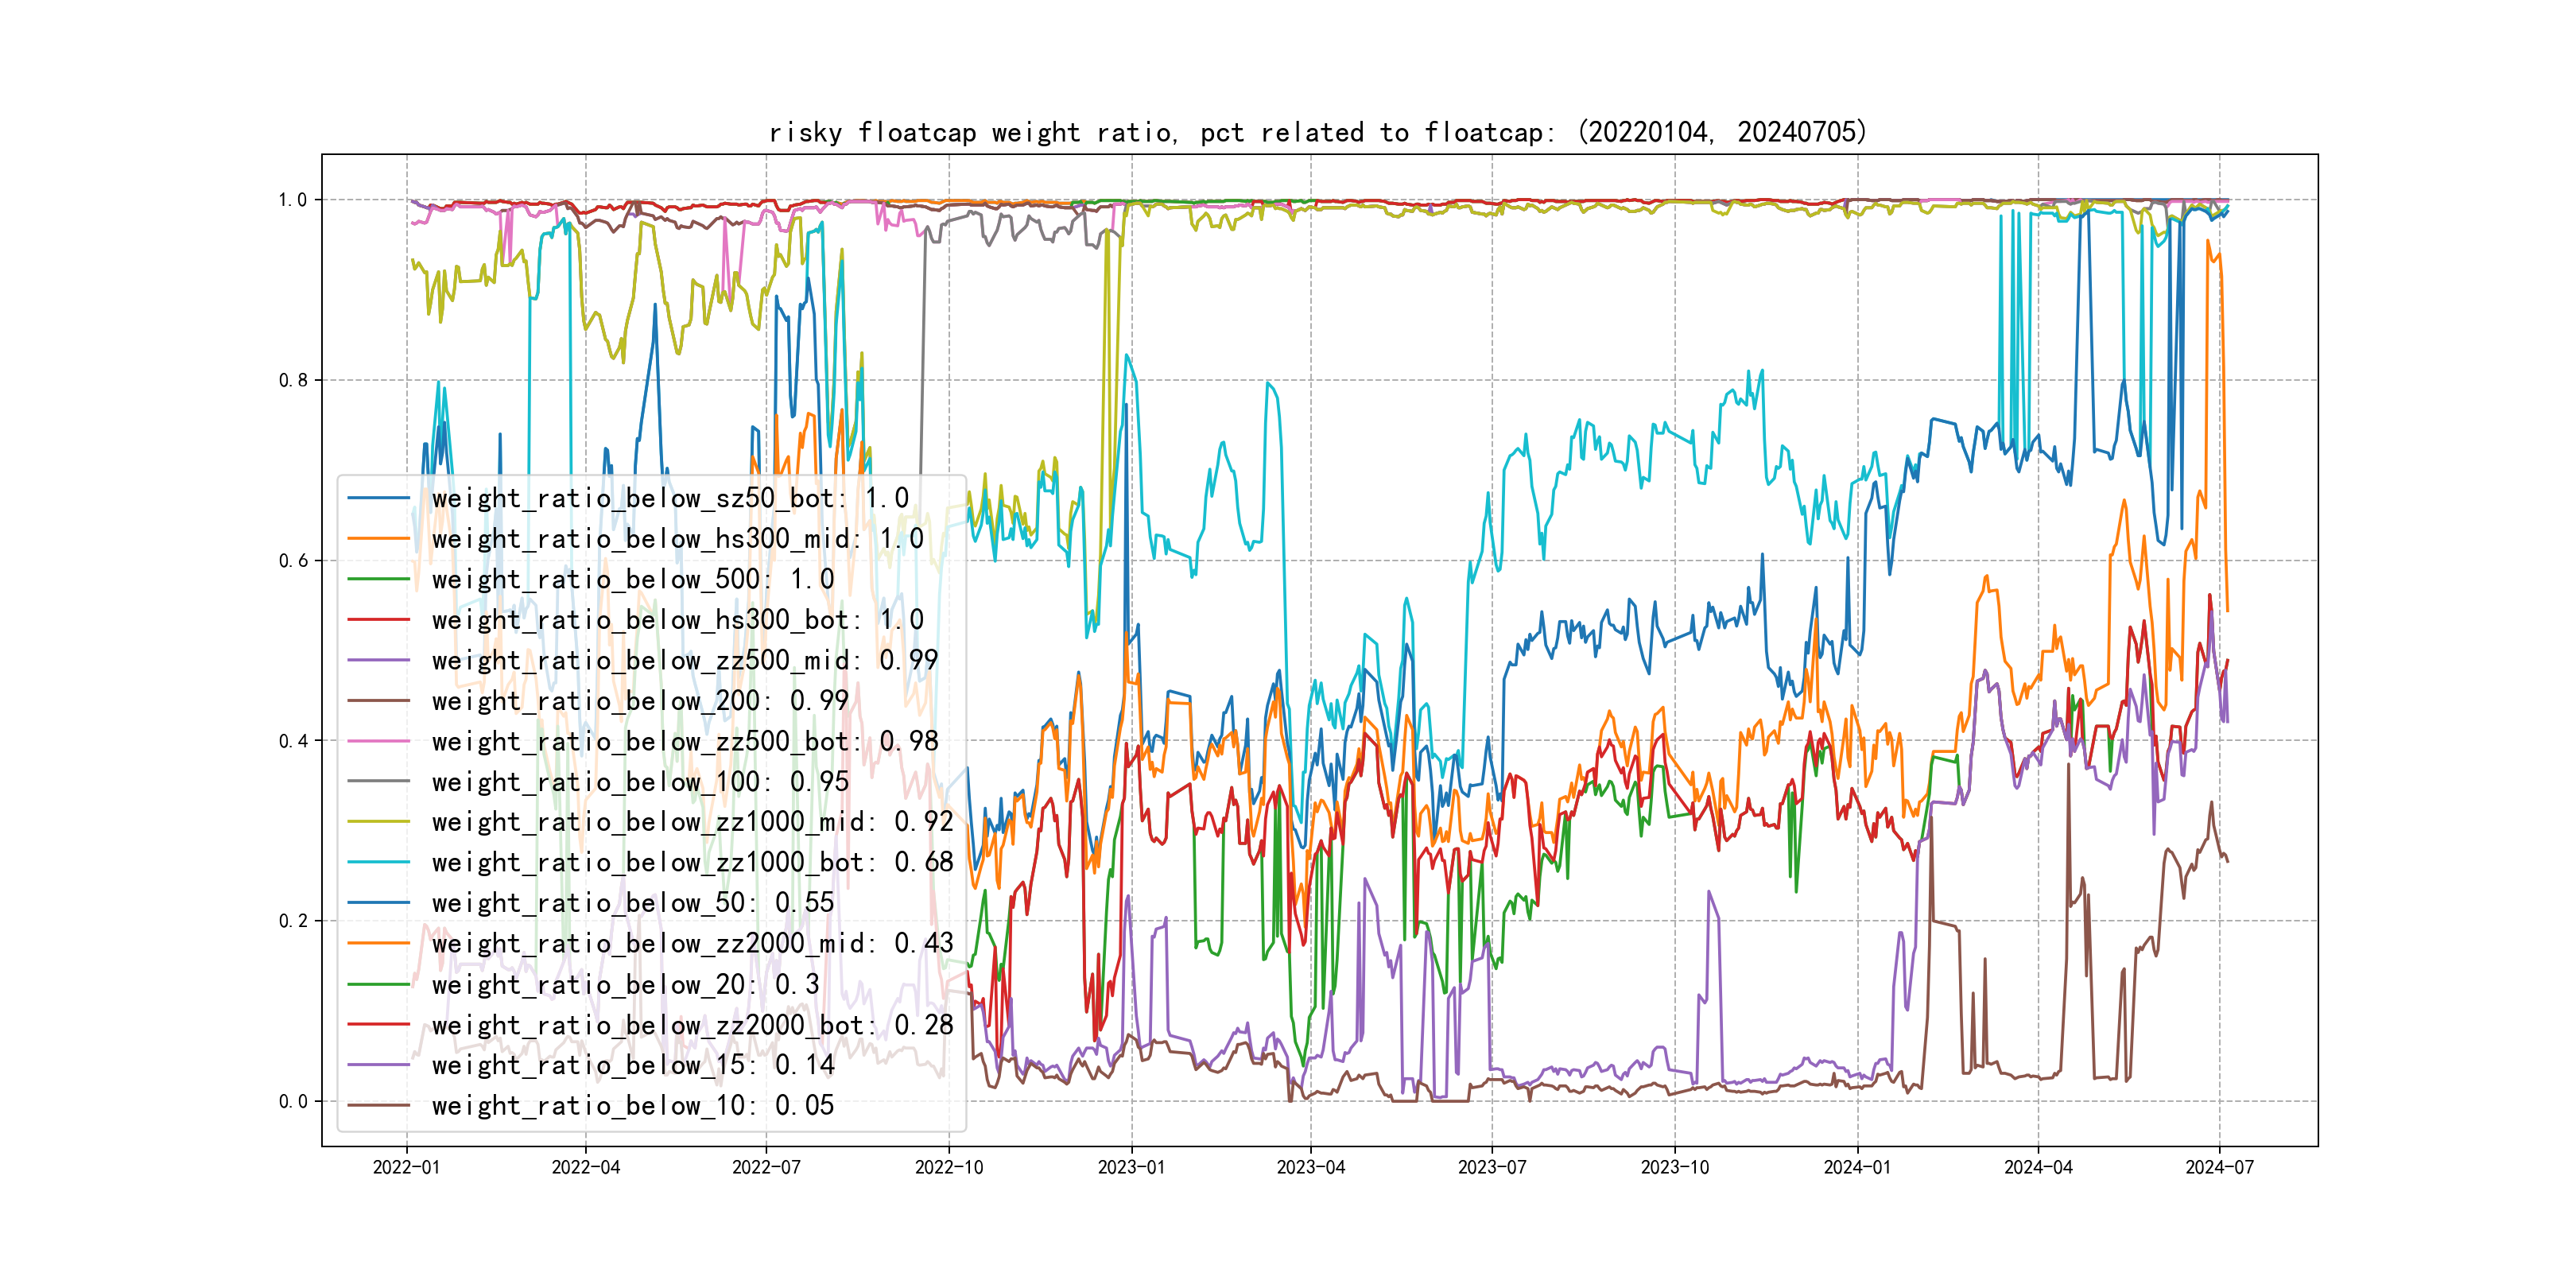Click cyan line swatch for zz1000_bot
This screenshot has height=1288, width=2576.
[378, 862]
